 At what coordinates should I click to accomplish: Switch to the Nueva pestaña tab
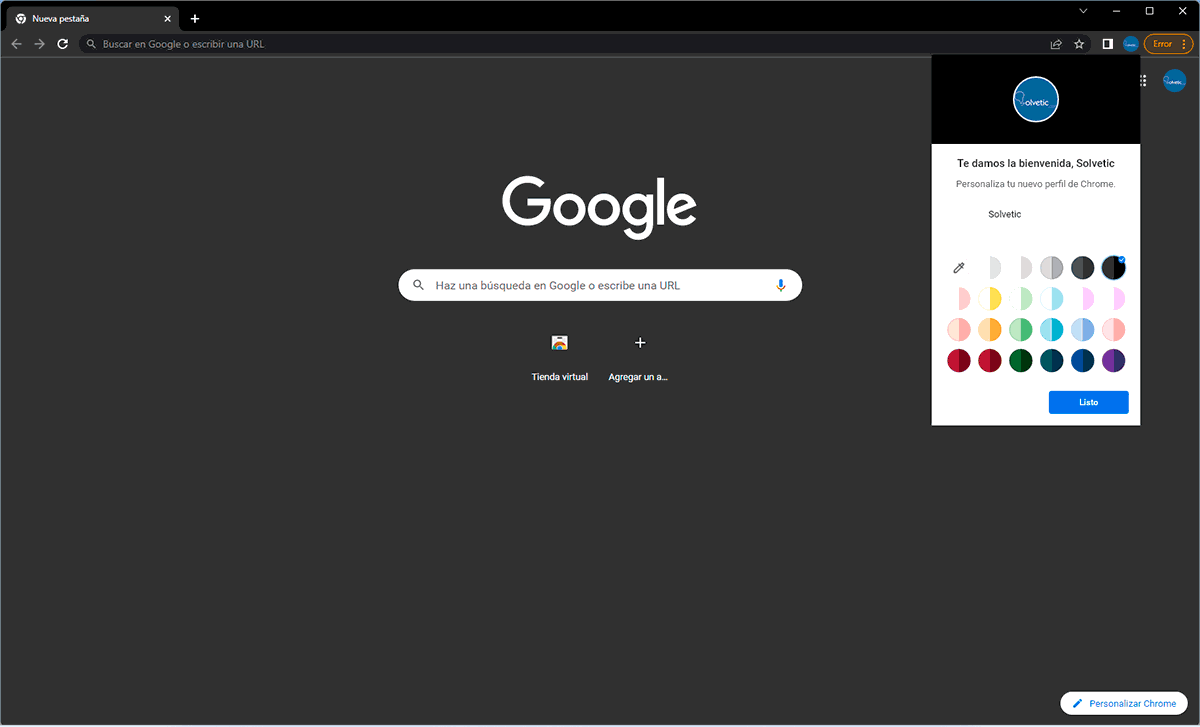coord(93,19)
